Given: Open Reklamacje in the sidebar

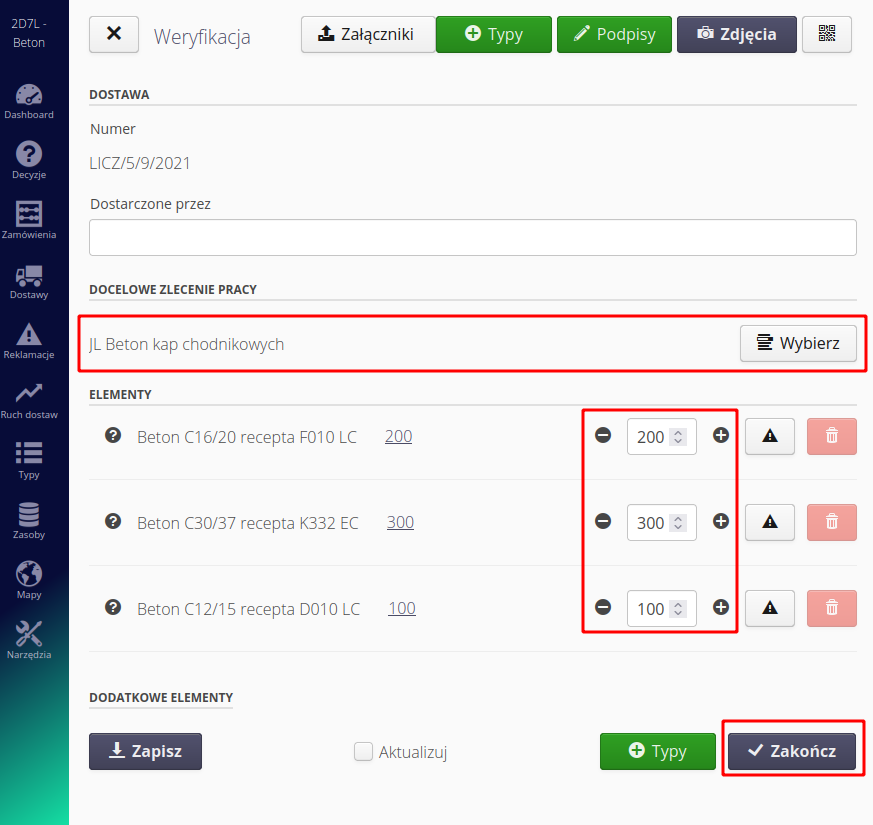Looking at the screenshot, I should coord(29,341).
